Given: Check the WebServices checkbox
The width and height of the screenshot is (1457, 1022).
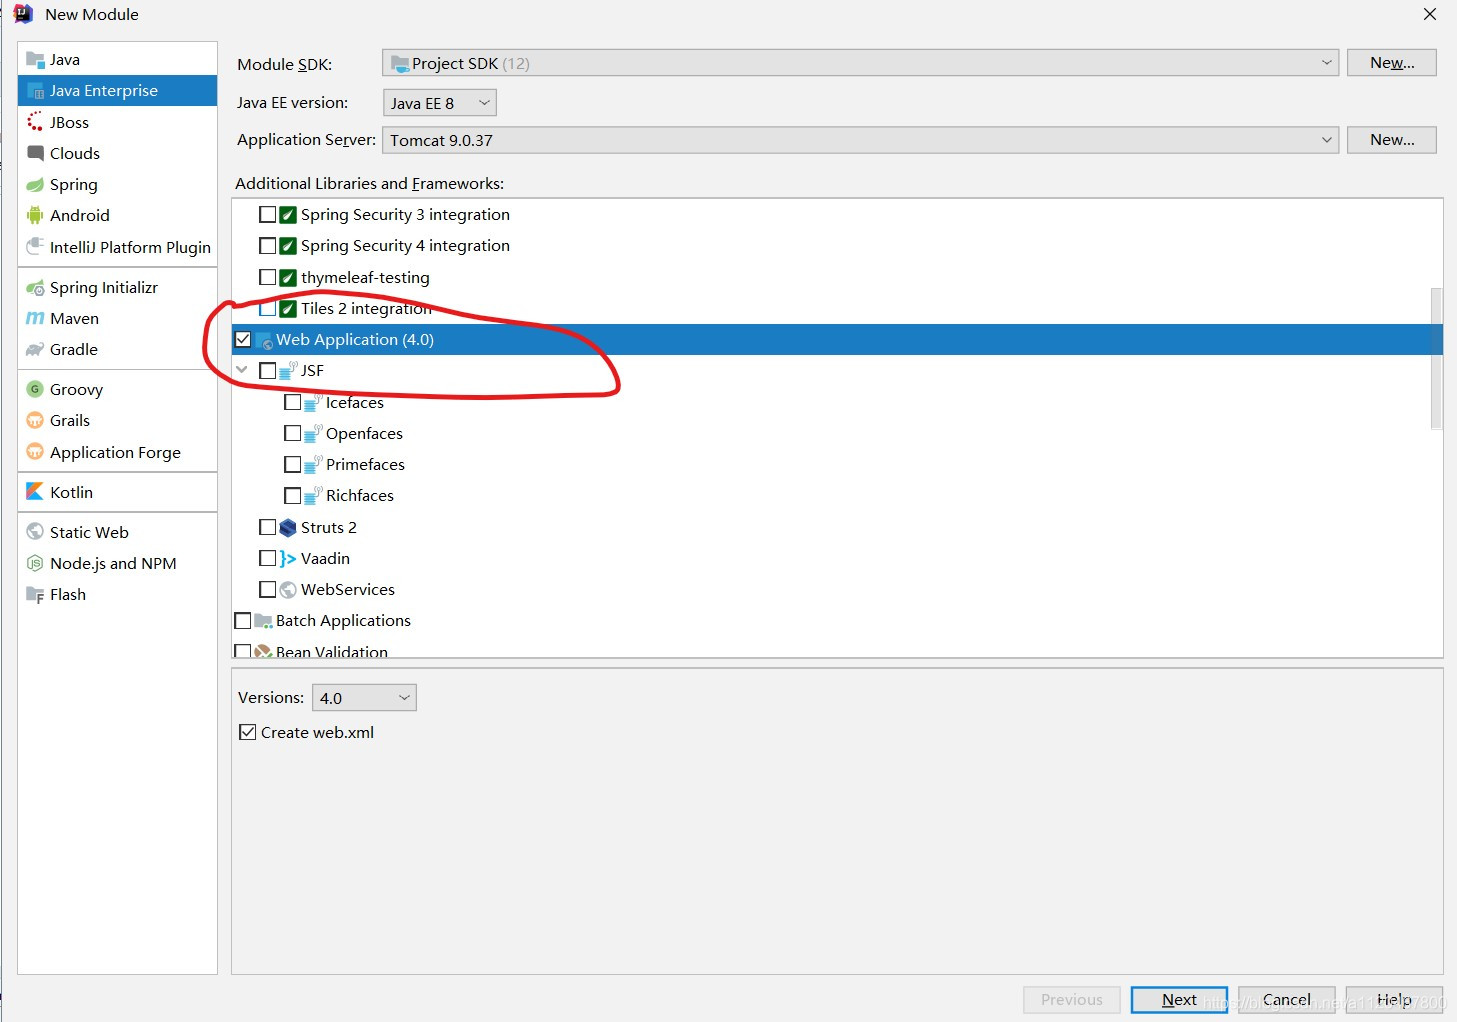Looking at the screenshot, I should coord(267,589).
